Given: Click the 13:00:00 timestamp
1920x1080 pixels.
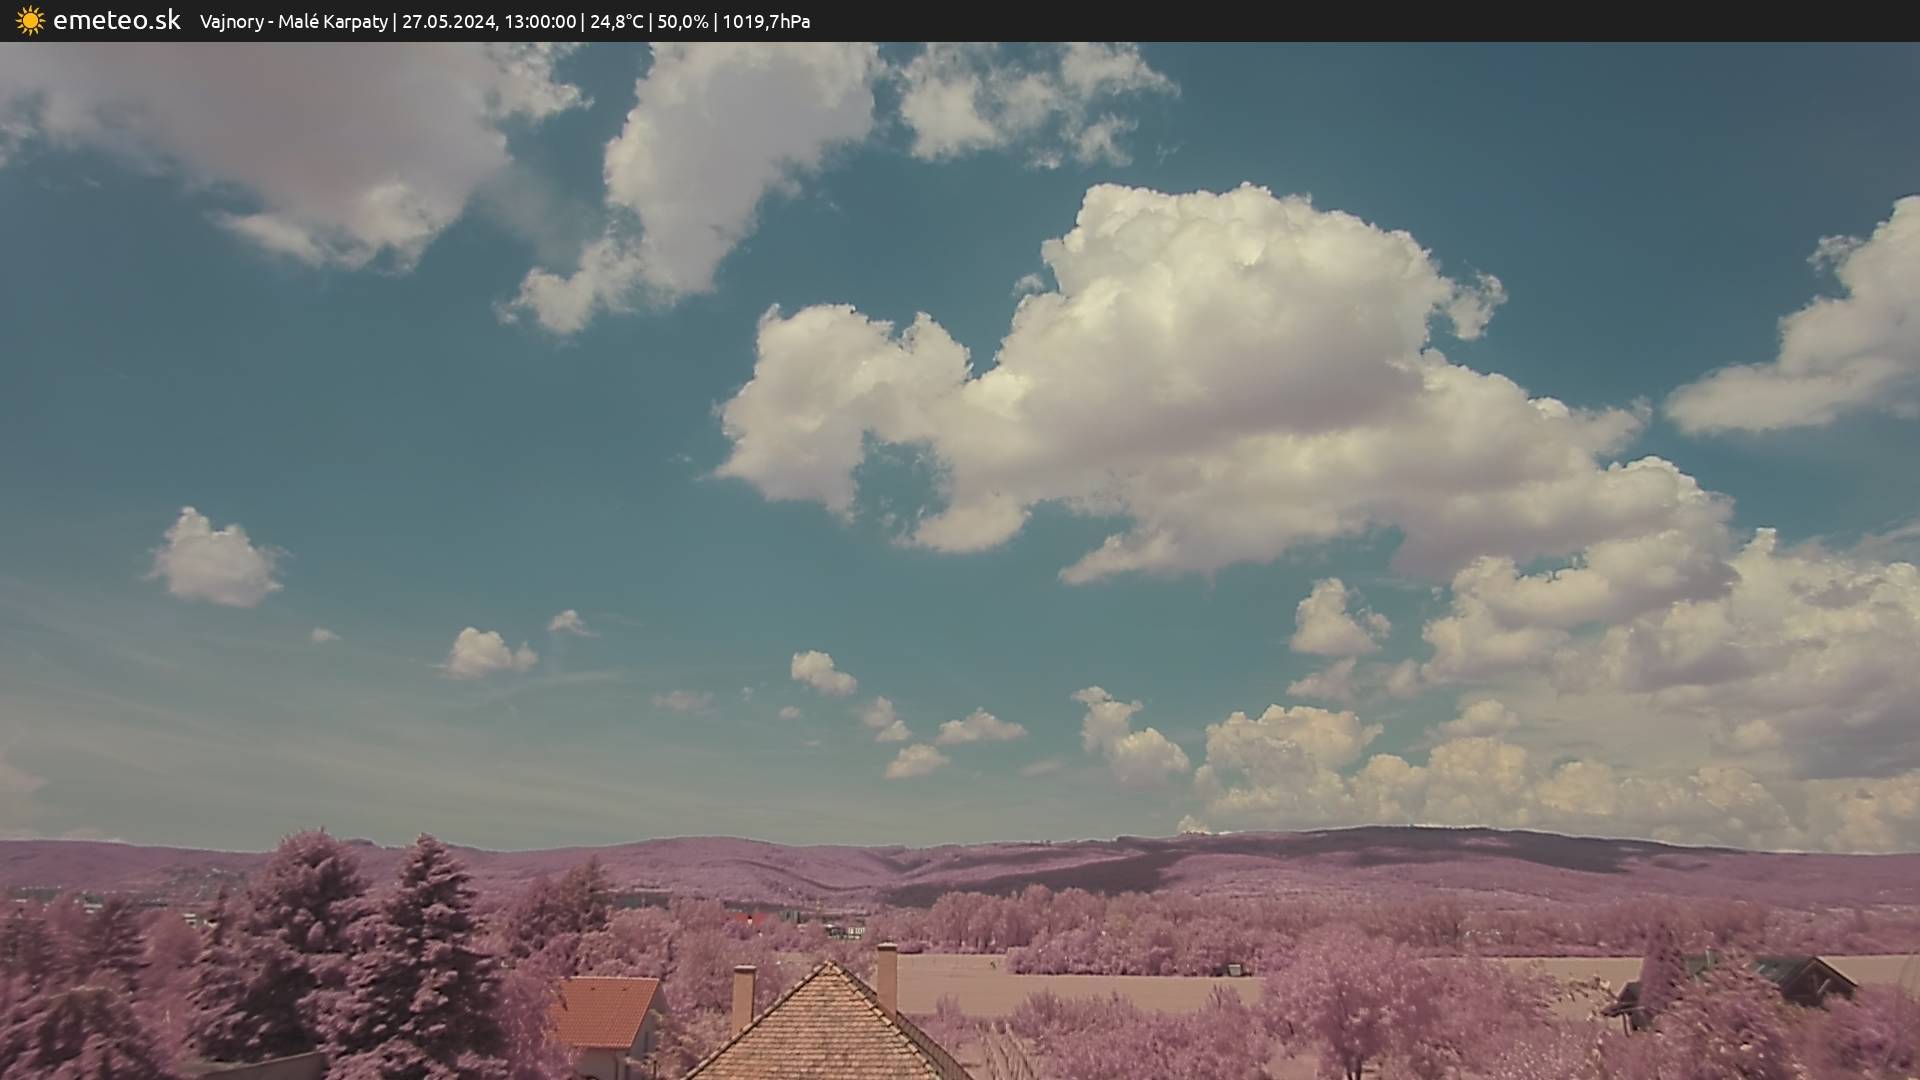Looking at the screenshot, I should (540, 21).
